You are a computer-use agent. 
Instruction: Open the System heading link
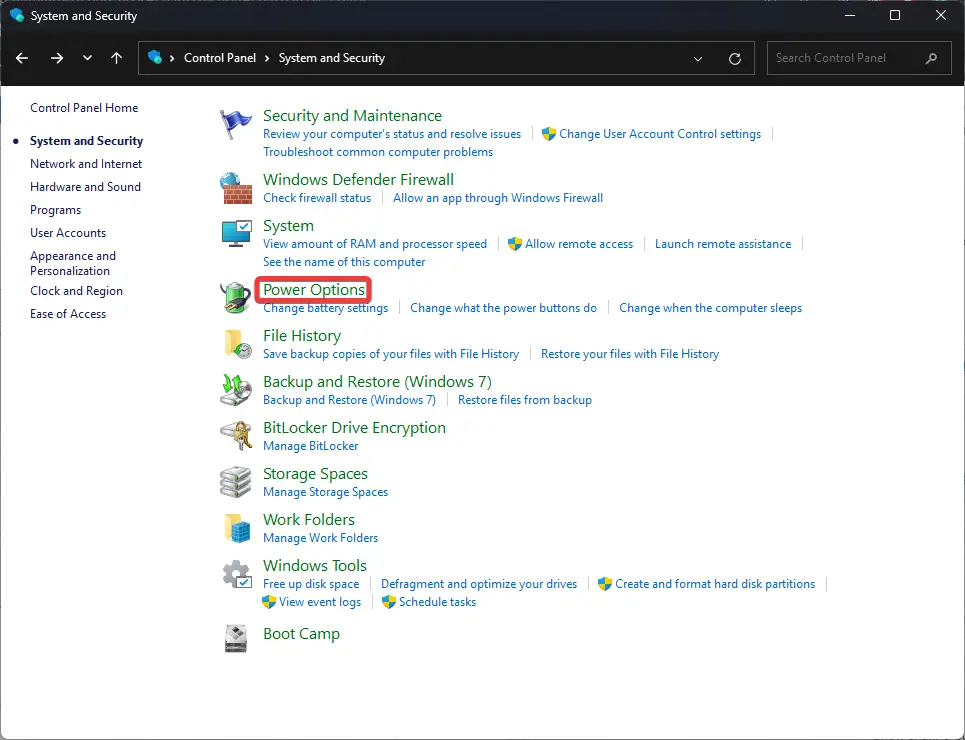pos(289,226)
